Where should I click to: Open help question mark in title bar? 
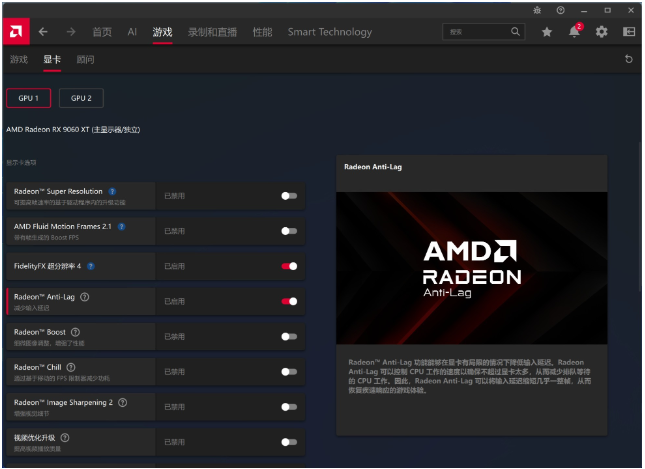pos(561,10)
